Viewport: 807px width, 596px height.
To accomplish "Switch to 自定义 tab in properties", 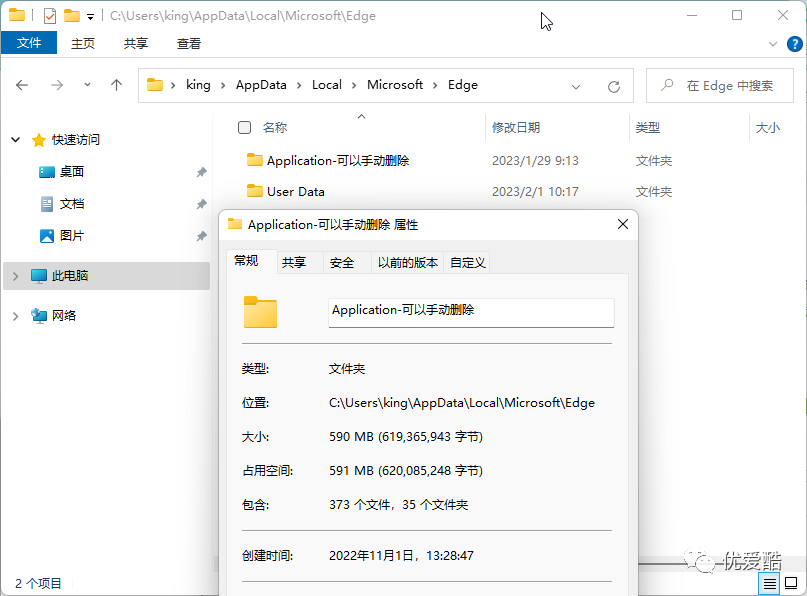I will click(x=467, y=262).
